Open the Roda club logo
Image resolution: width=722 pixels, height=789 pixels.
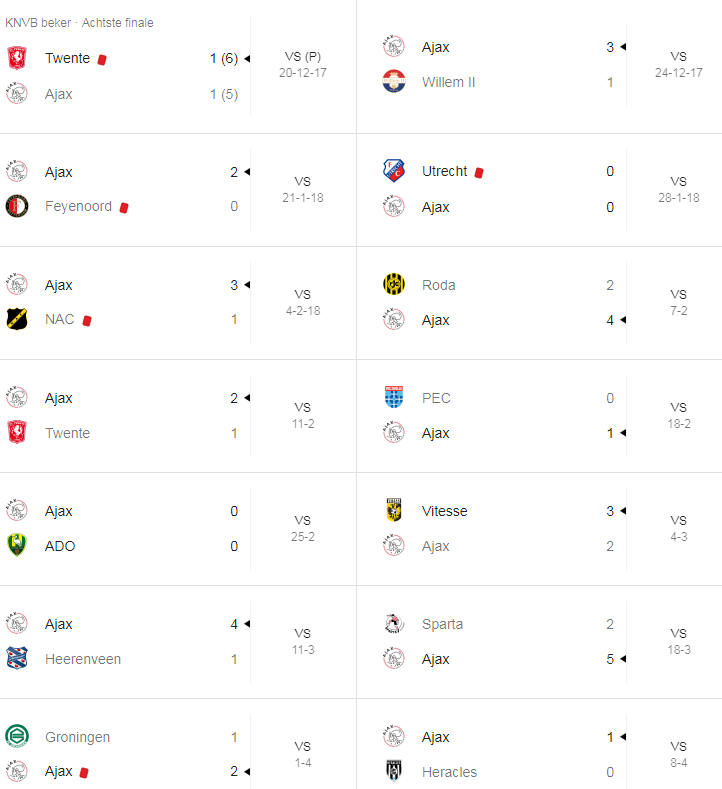click(394, 285)
